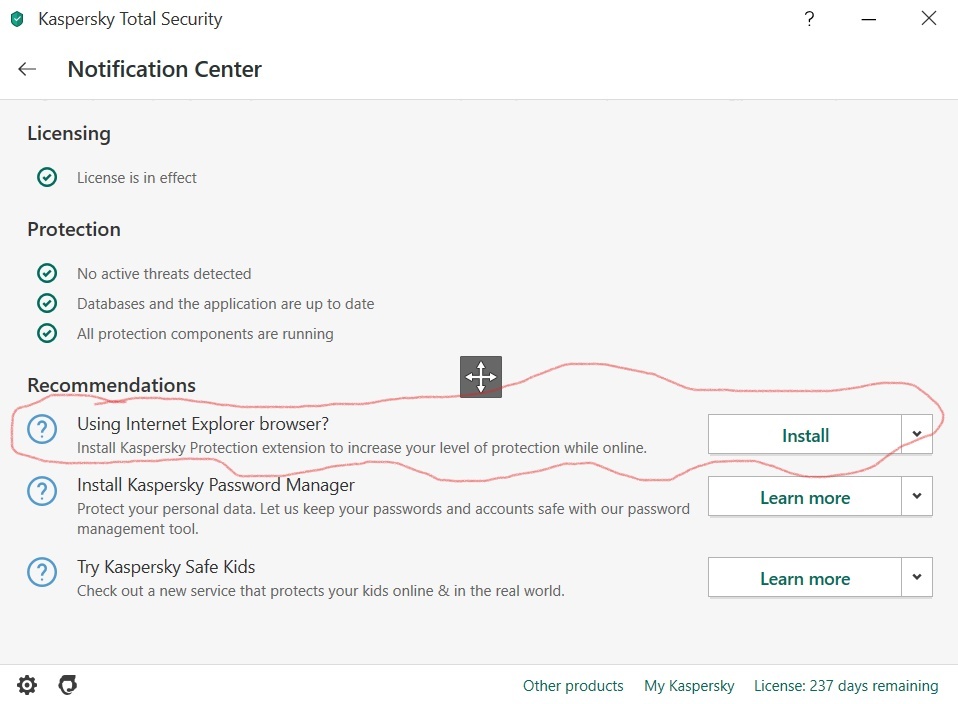Click the green check next to License is in effect
Screen dimensions: 958x704
pos(46,177)
